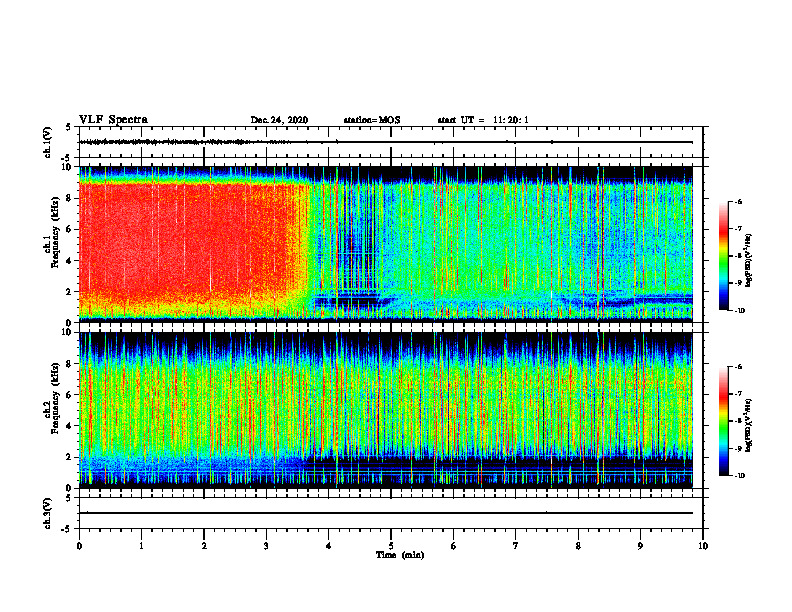Click the "station=MOS" header label
The width and height of the screenshot is (792, 612).
click(372, 120)
